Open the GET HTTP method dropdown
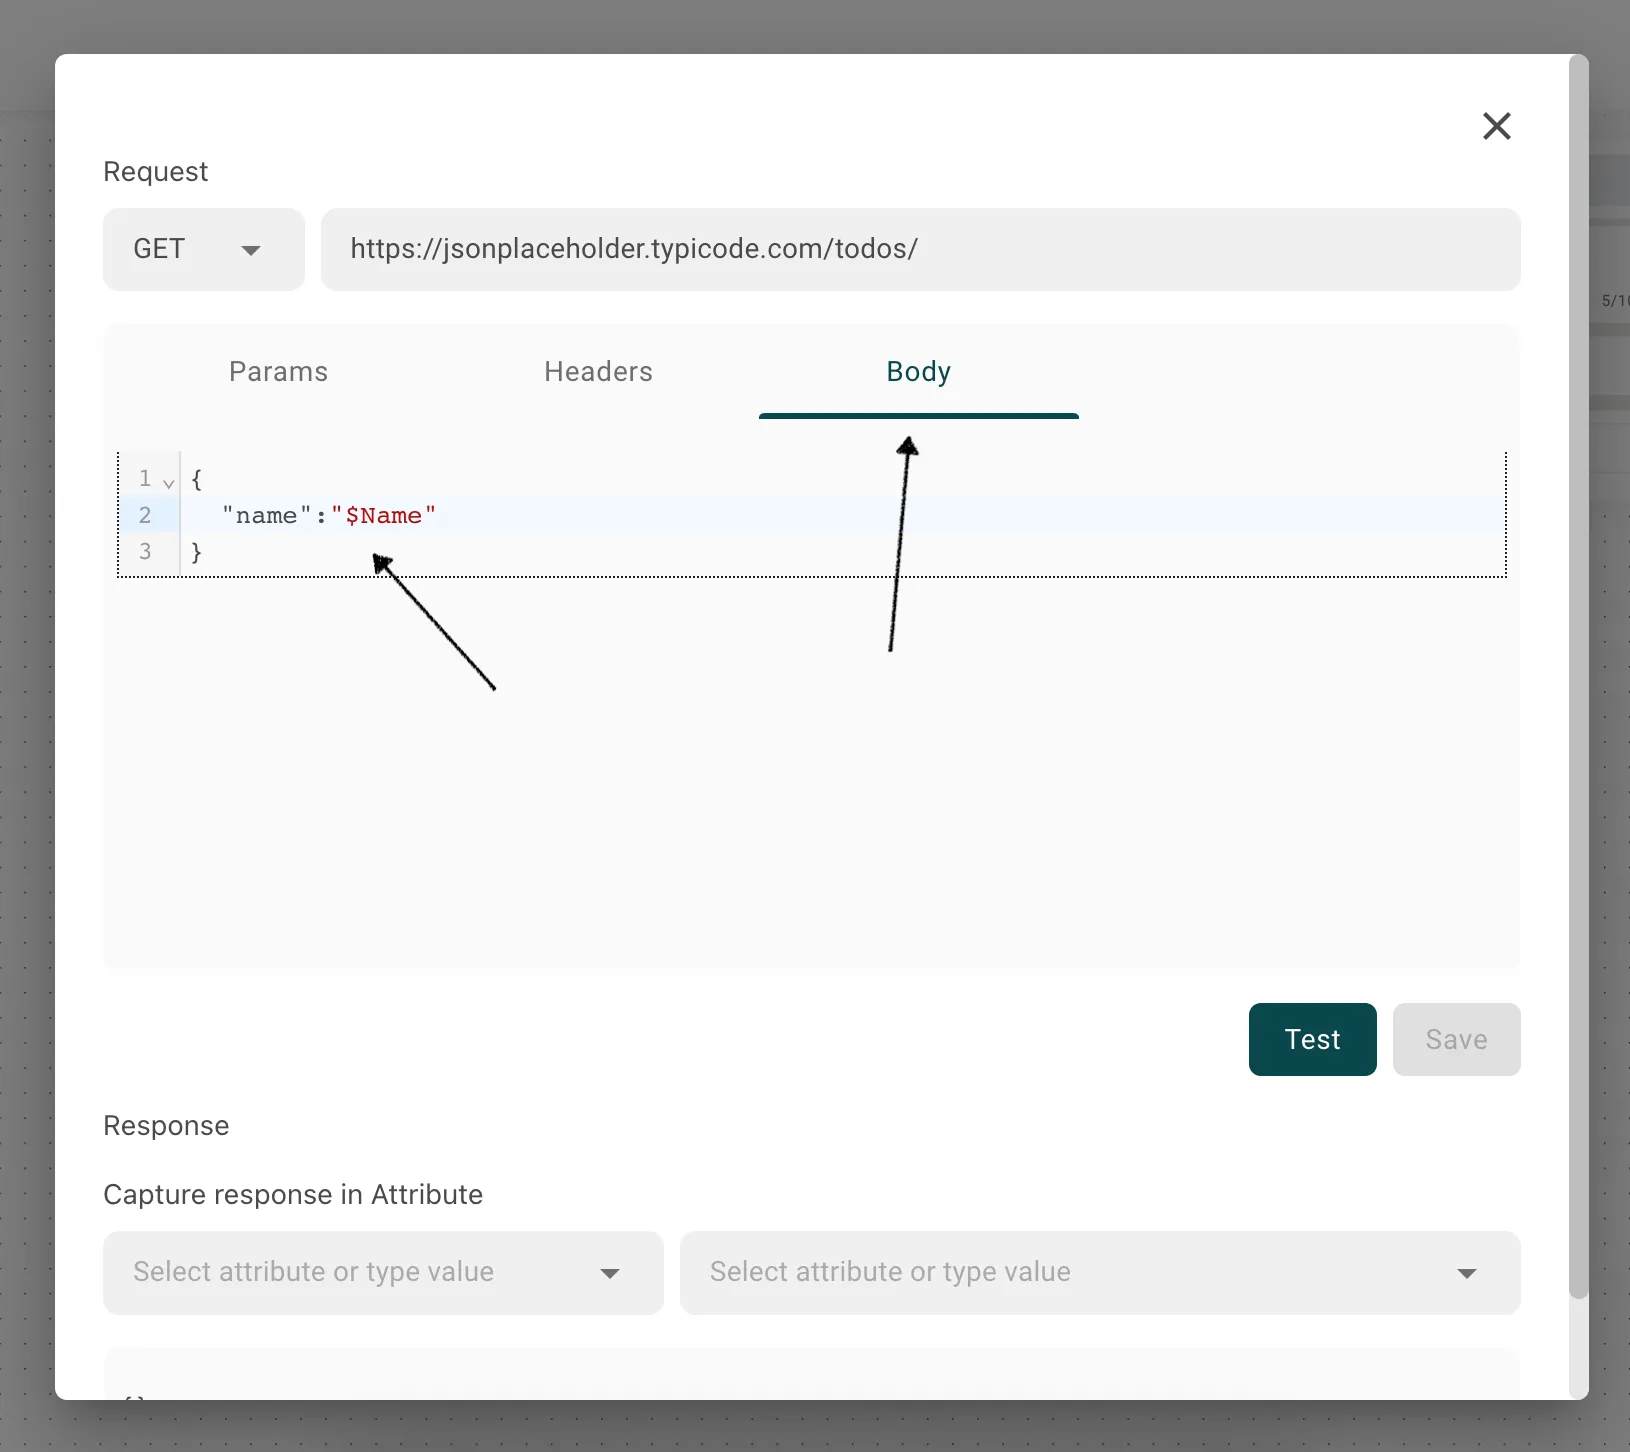This screenshot has width=1630, height=1452. click(x=203, y=249)
